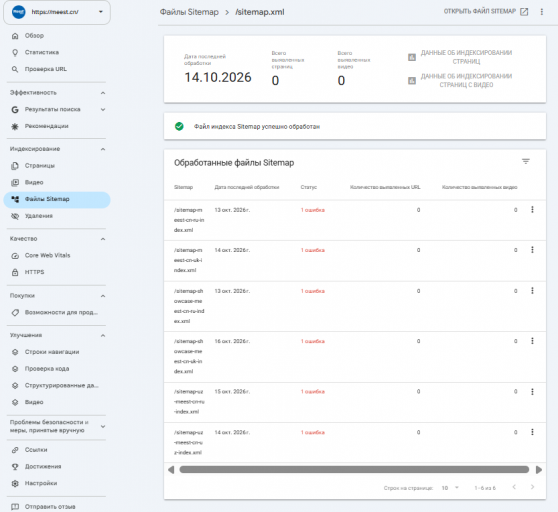
Task: Open ДАННЫЕ ОБ ИНДЕКСИРОВАНИИ СТРАНИЦ link
Action: tap(460, 57)
